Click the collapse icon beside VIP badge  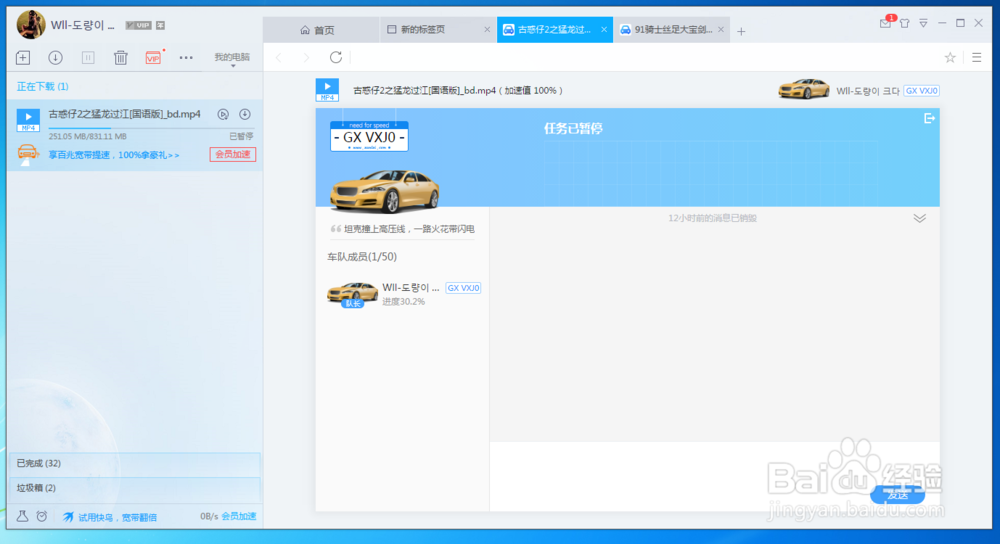coord(161,26)
